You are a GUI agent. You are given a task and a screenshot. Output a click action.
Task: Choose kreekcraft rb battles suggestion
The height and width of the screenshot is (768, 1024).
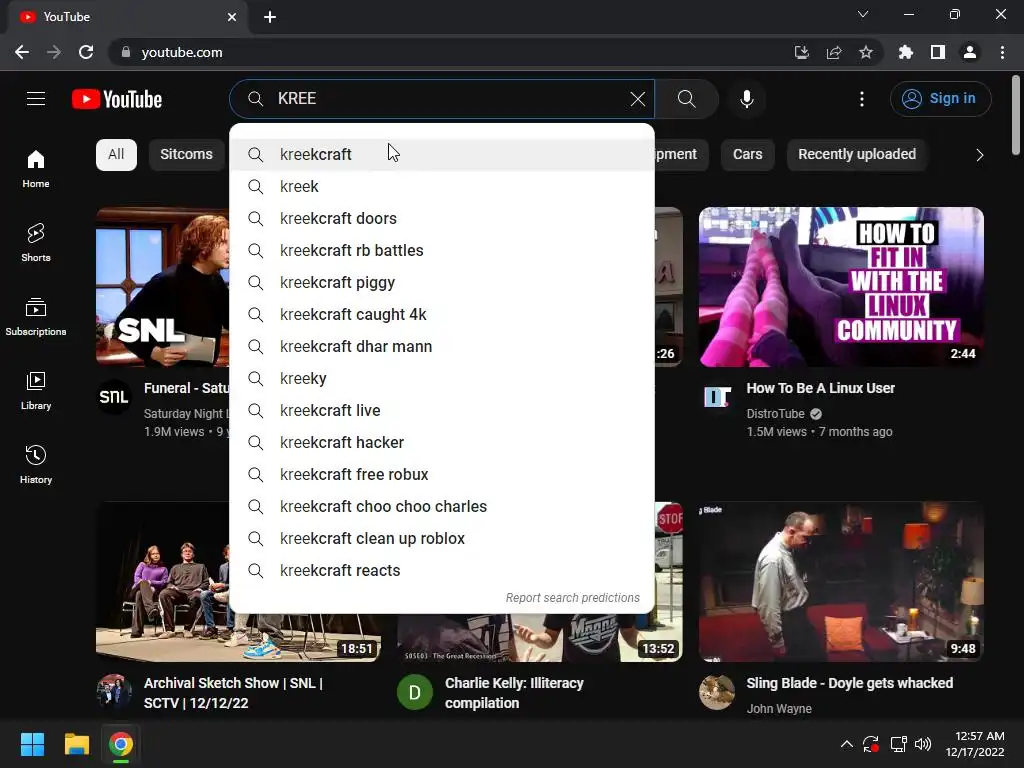click(442, 251)
